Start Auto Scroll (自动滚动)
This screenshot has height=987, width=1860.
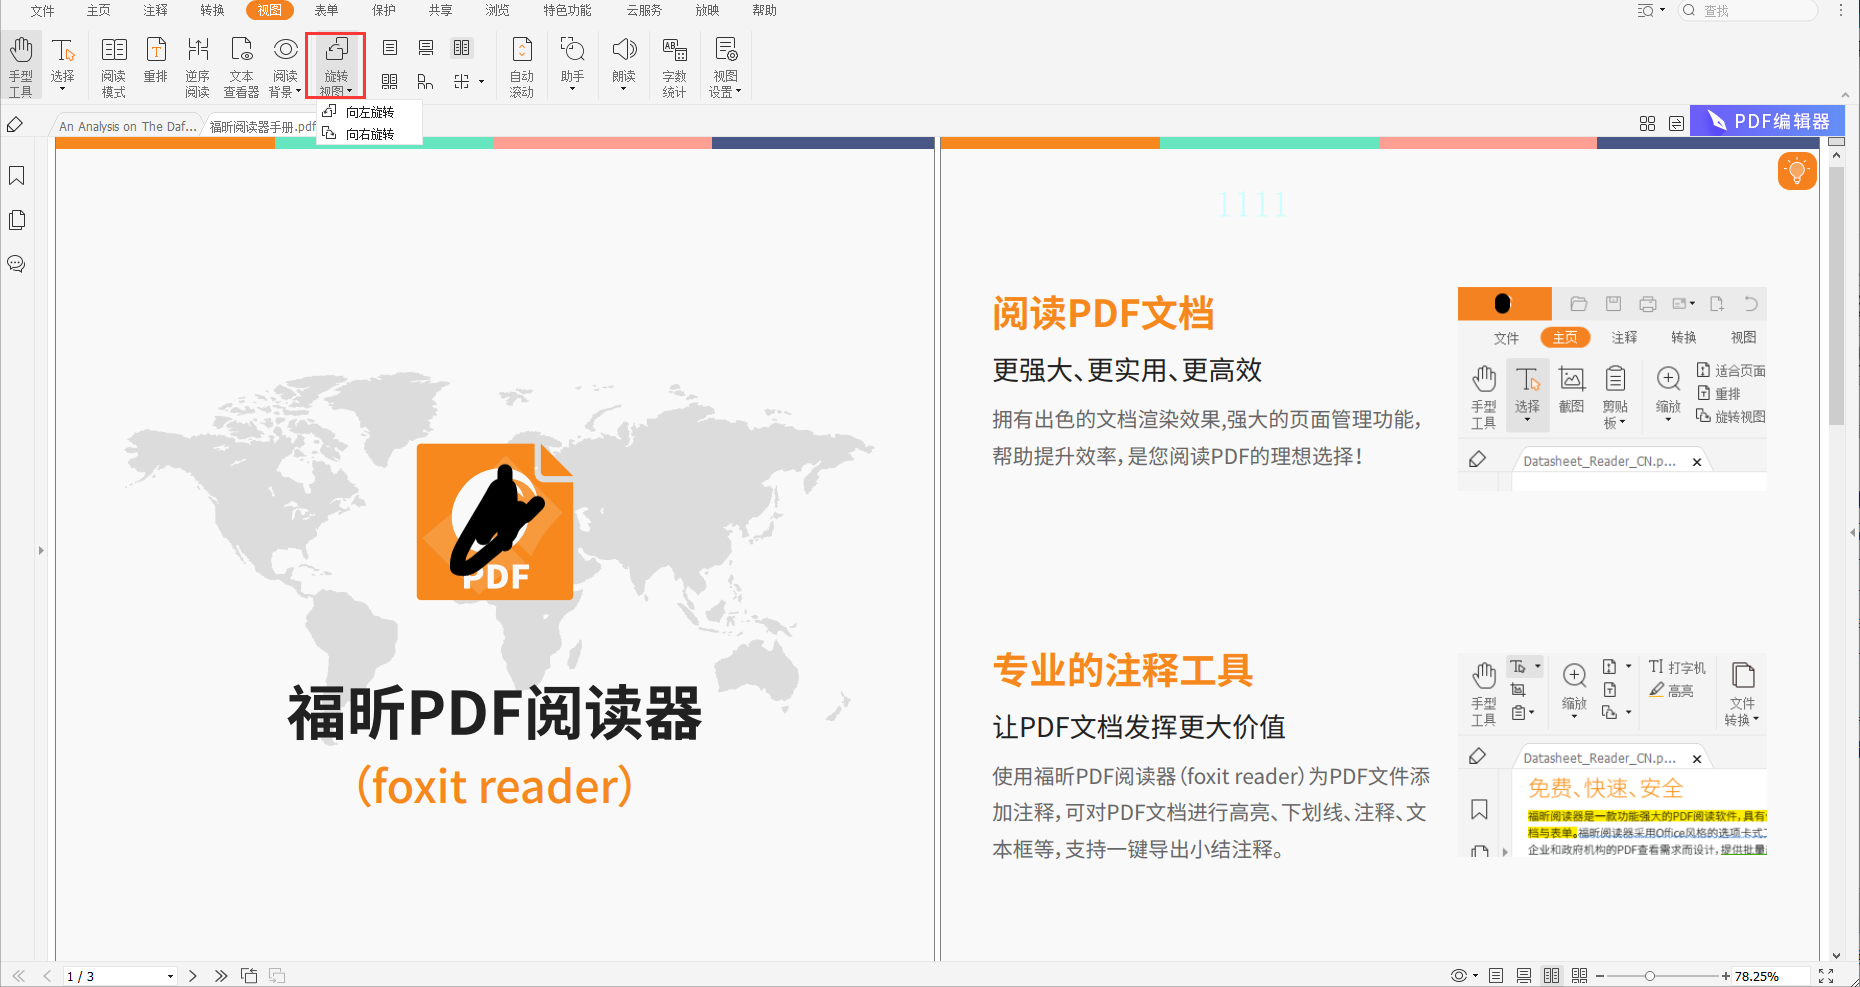[x=521, y=66]
